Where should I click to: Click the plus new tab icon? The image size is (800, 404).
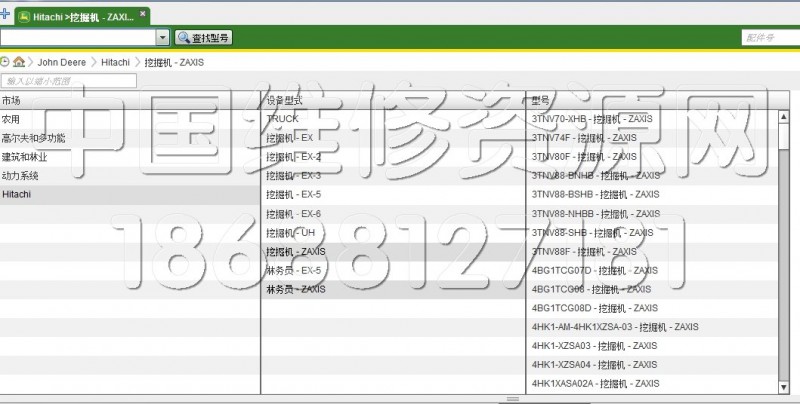pyautogui.click(x=5, y=14)
